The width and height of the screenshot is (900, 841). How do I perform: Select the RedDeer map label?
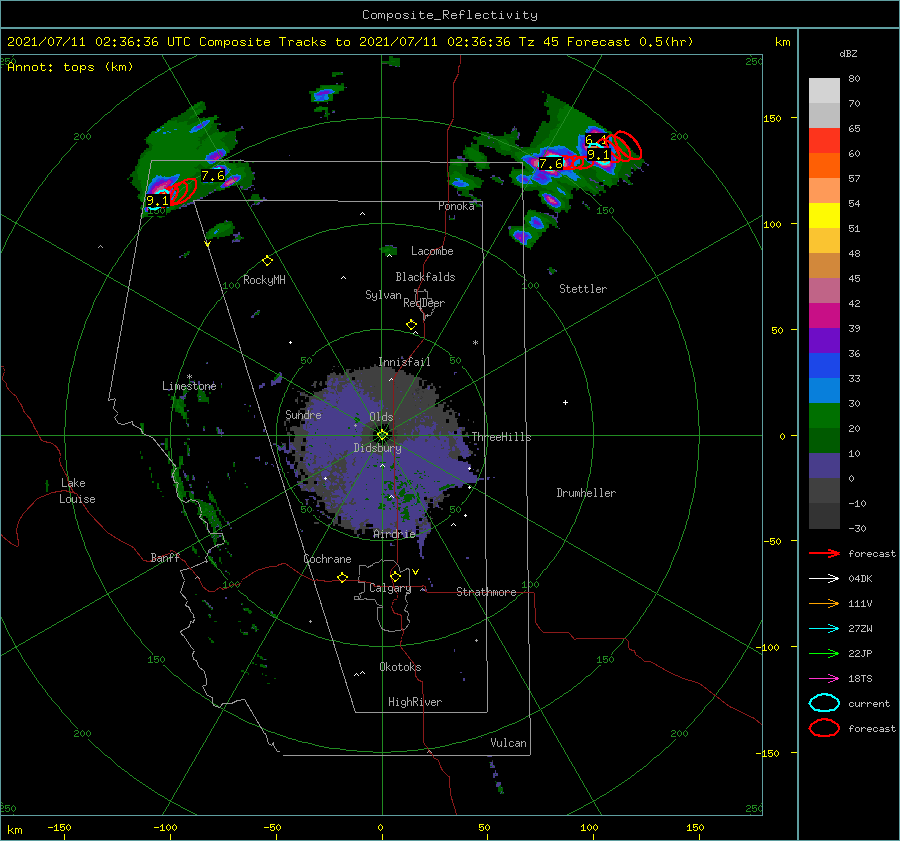click(424, 303)
